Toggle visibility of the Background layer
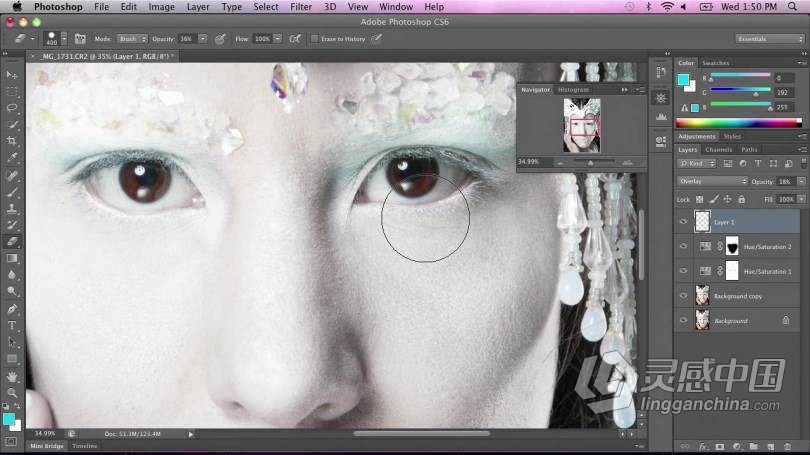This screenshot has height=455, width=810. point(683,321)
